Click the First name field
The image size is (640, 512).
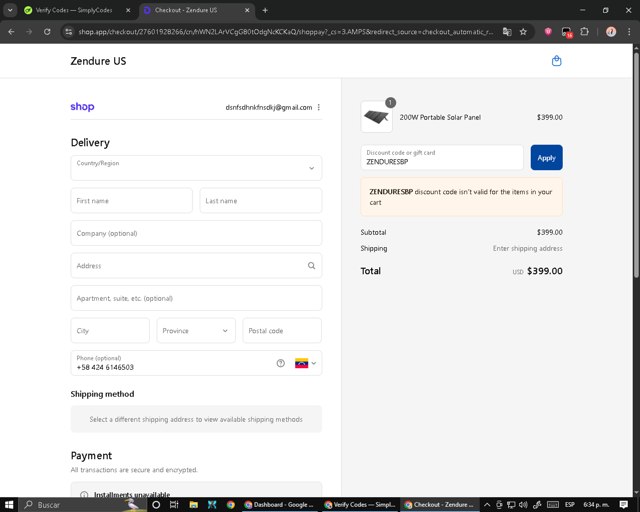point(131,200)
